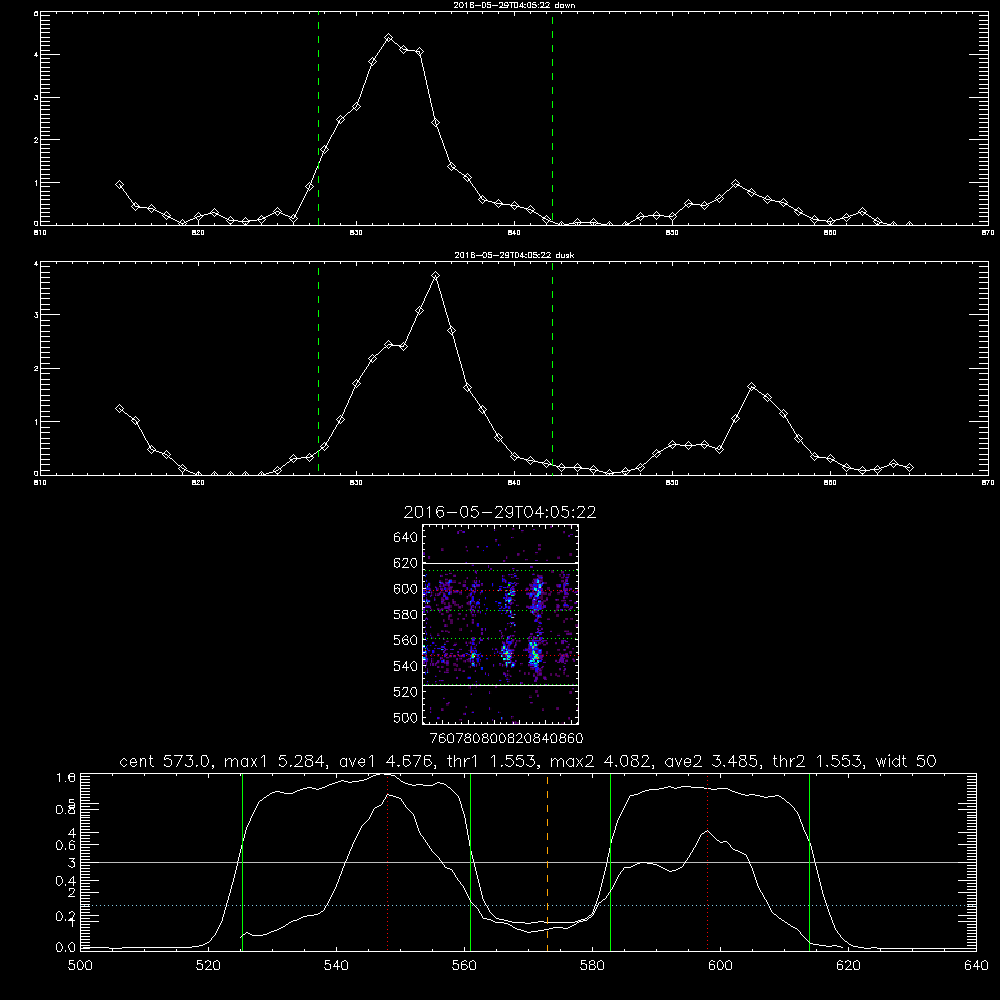Click the '580' x-axis label of bottom profile plot
Image resolution: width=1000 pixels, height=1000 pixels.
[x=592, y=966]
